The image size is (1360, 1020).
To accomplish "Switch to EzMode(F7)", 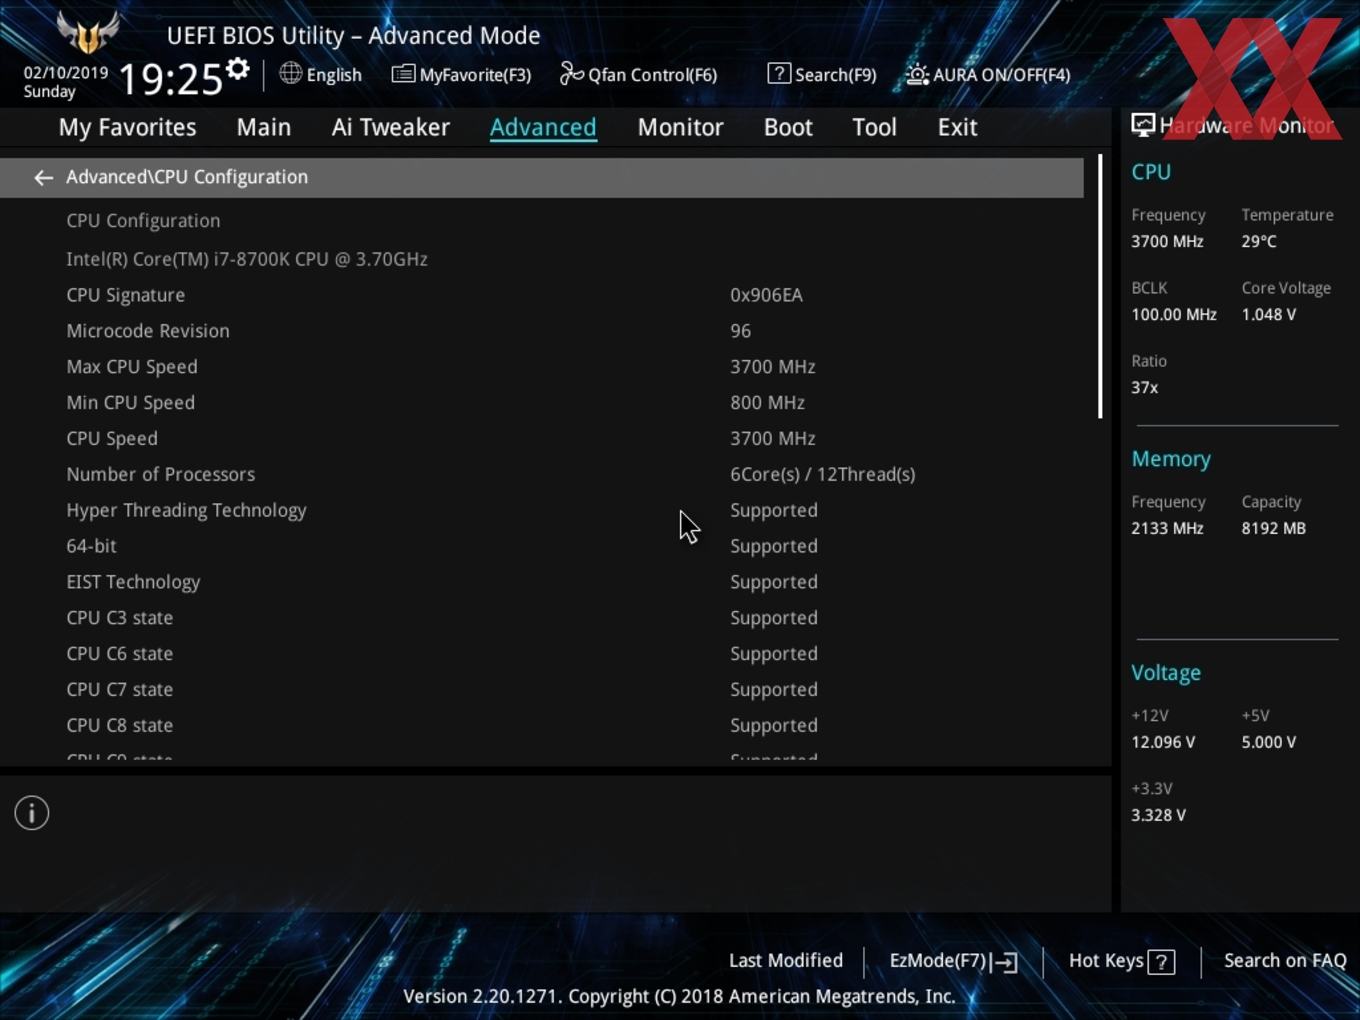I will [x=953, y=961].
